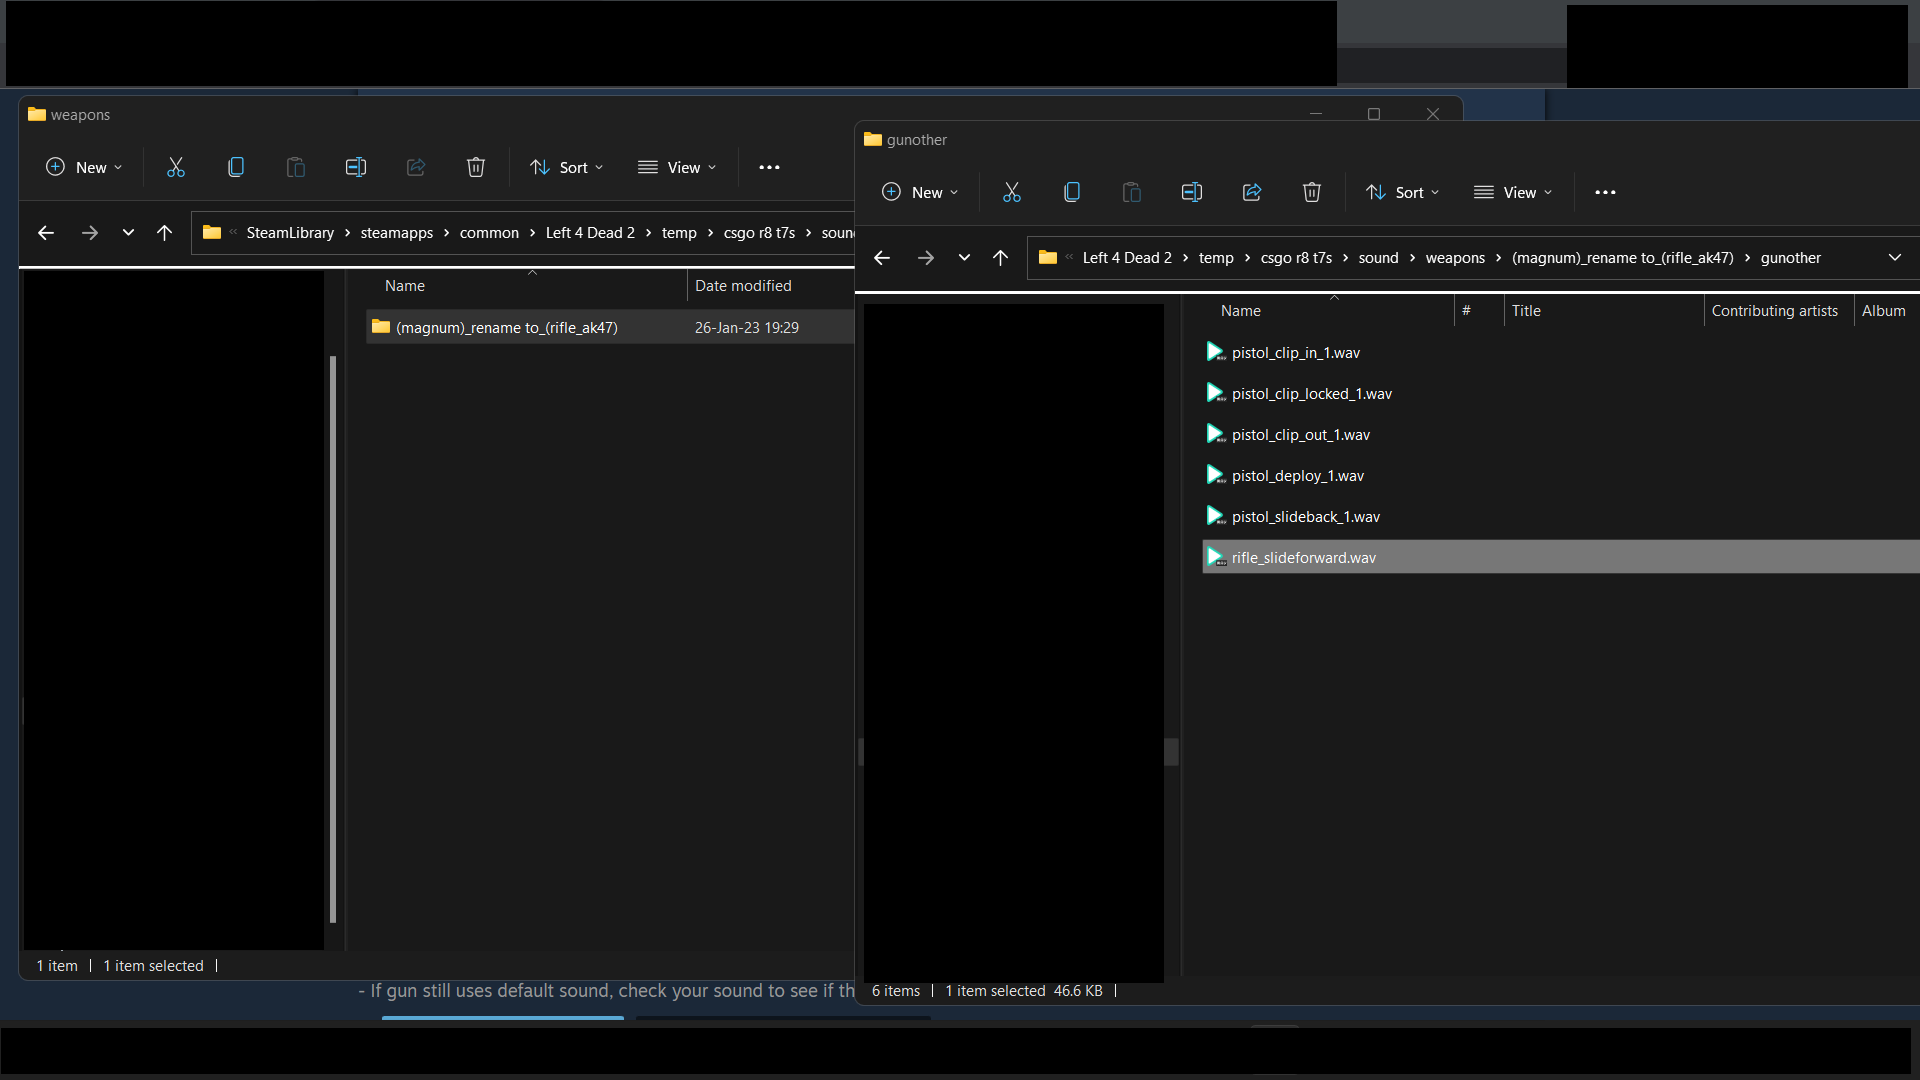Viewport: 1920px width, 1080px height.
Task: Click Cut icon in weapons window
Action: [x=175, y=167]
